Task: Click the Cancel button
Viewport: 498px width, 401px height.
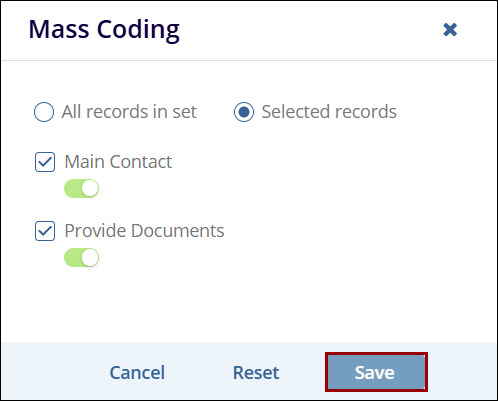Action: click(x=137, y=372)
